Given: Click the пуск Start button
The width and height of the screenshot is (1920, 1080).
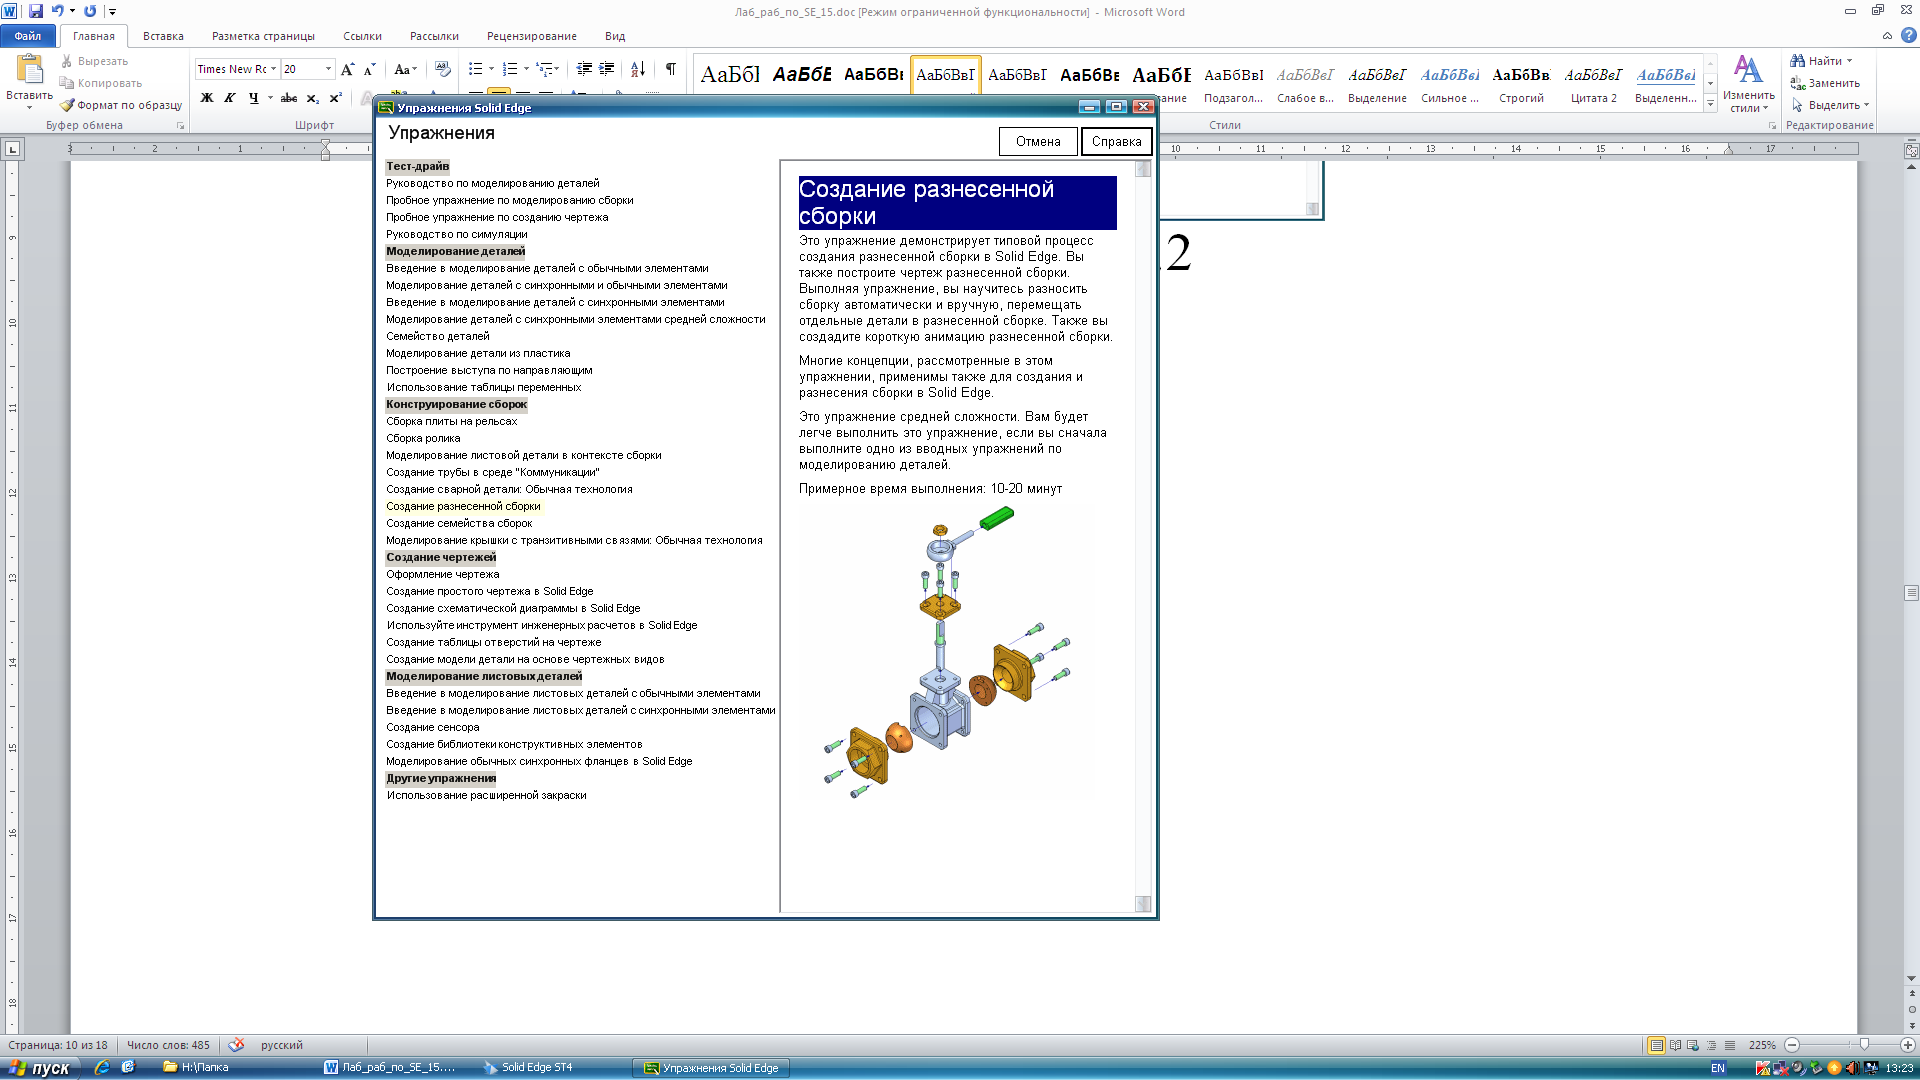Looking at the screenshot, I should coord(38,1068).
